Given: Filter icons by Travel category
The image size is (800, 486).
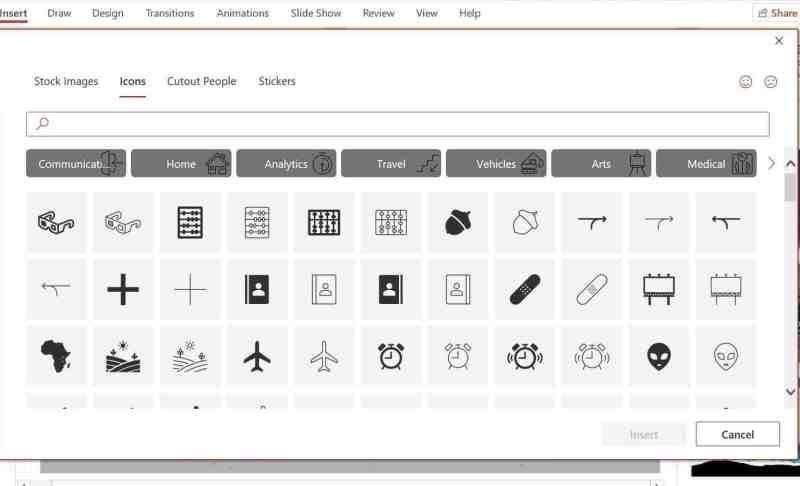Looking at the screenshot, I should (x=391, y=164).
